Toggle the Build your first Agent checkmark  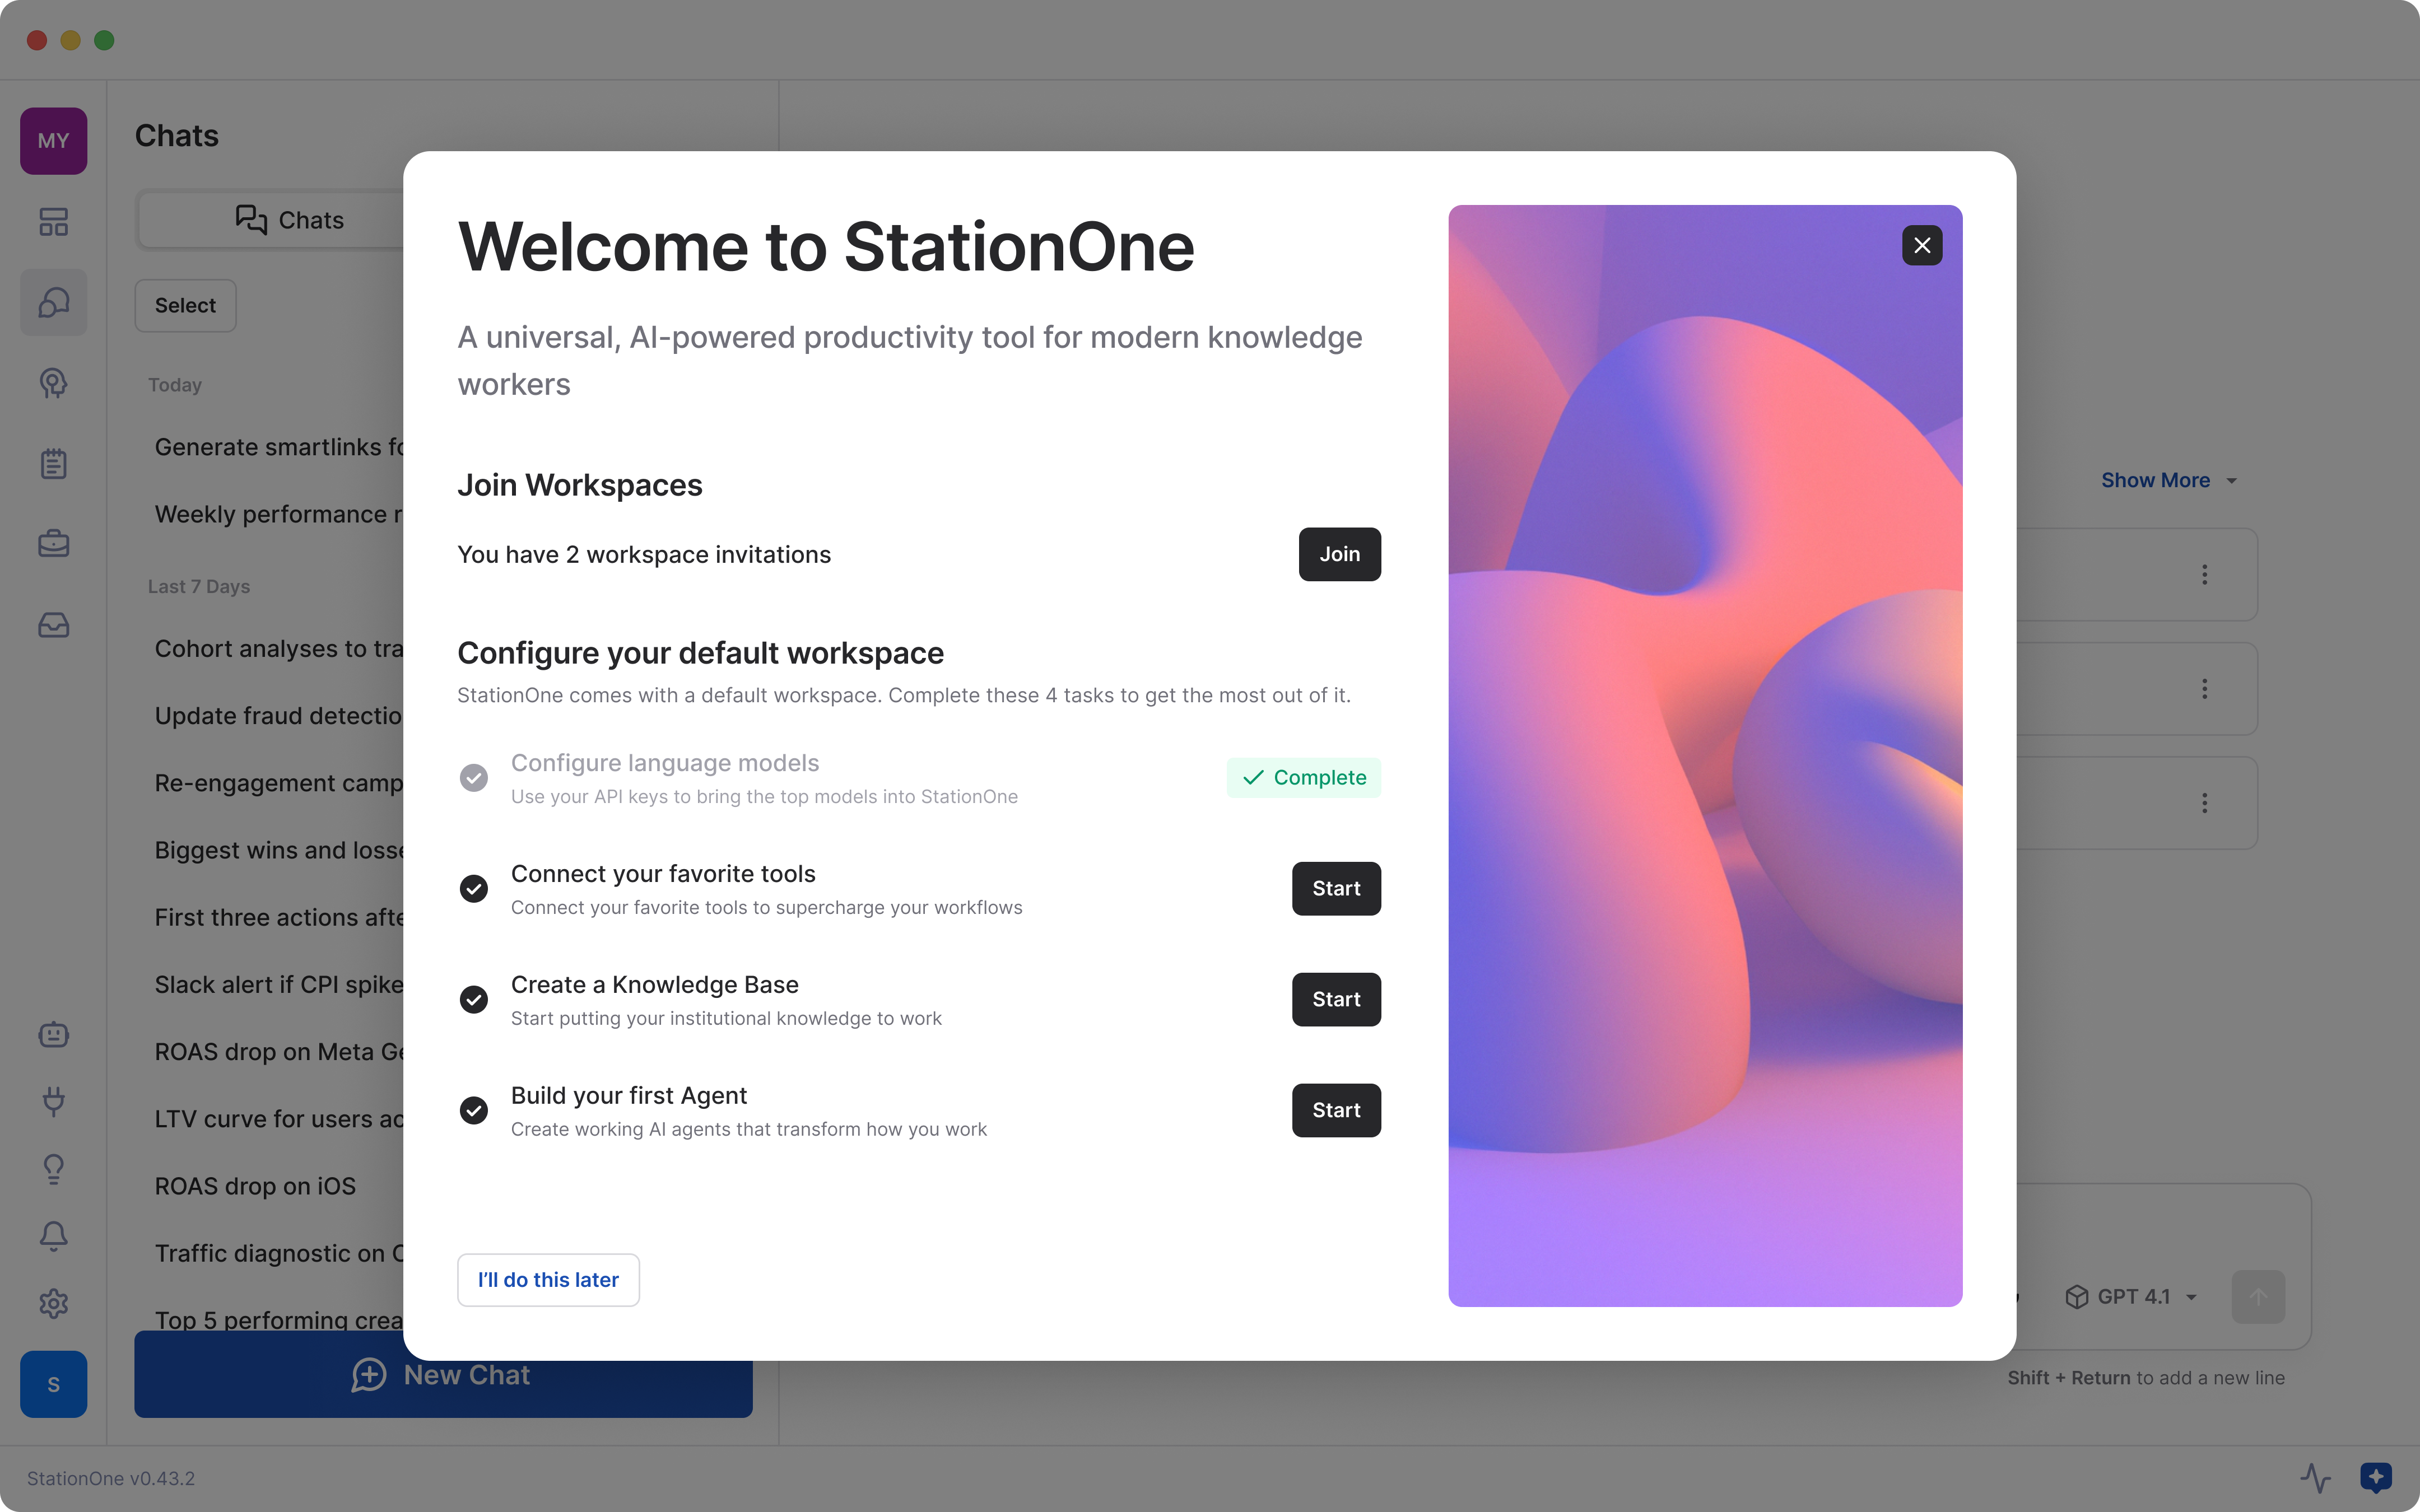tap(473, 1110)
